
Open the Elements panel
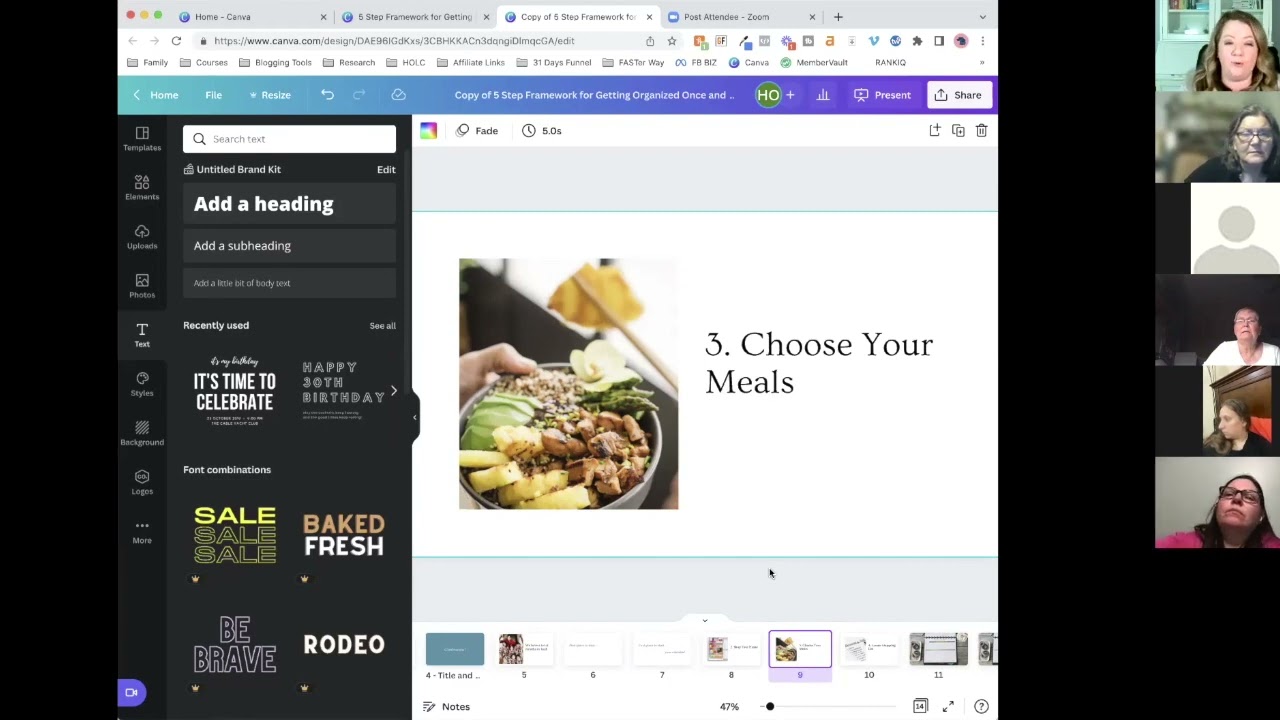click(142, 187)
